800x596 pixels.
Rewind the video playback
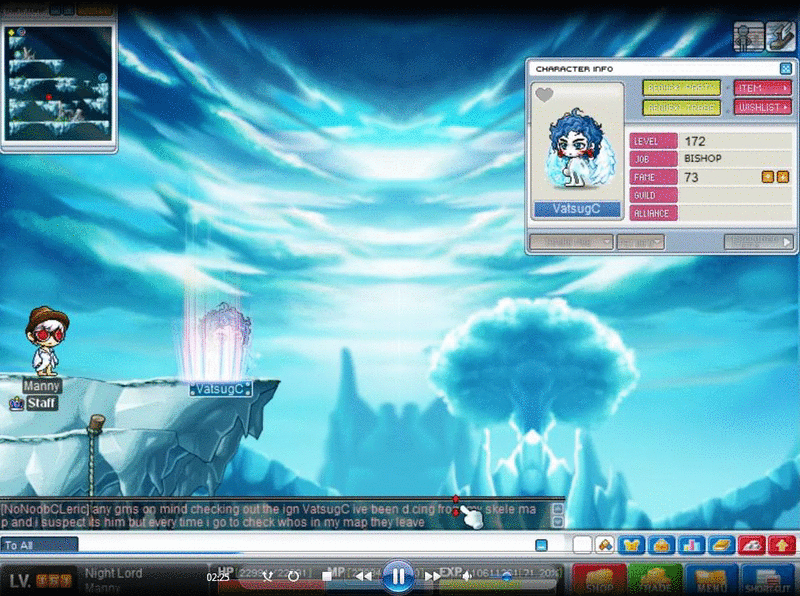(x=363, y=577)
